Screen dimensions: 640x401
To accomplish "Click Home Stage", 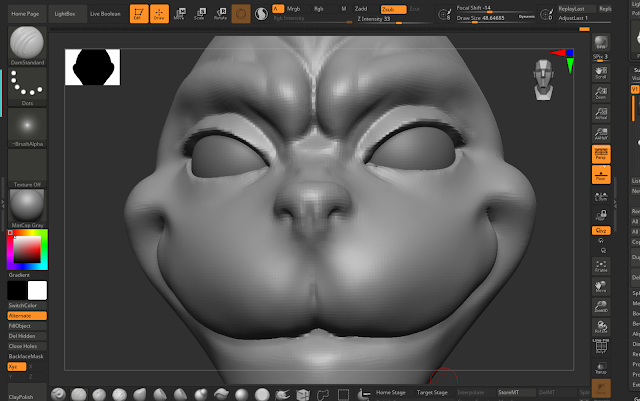I will 391,392.
